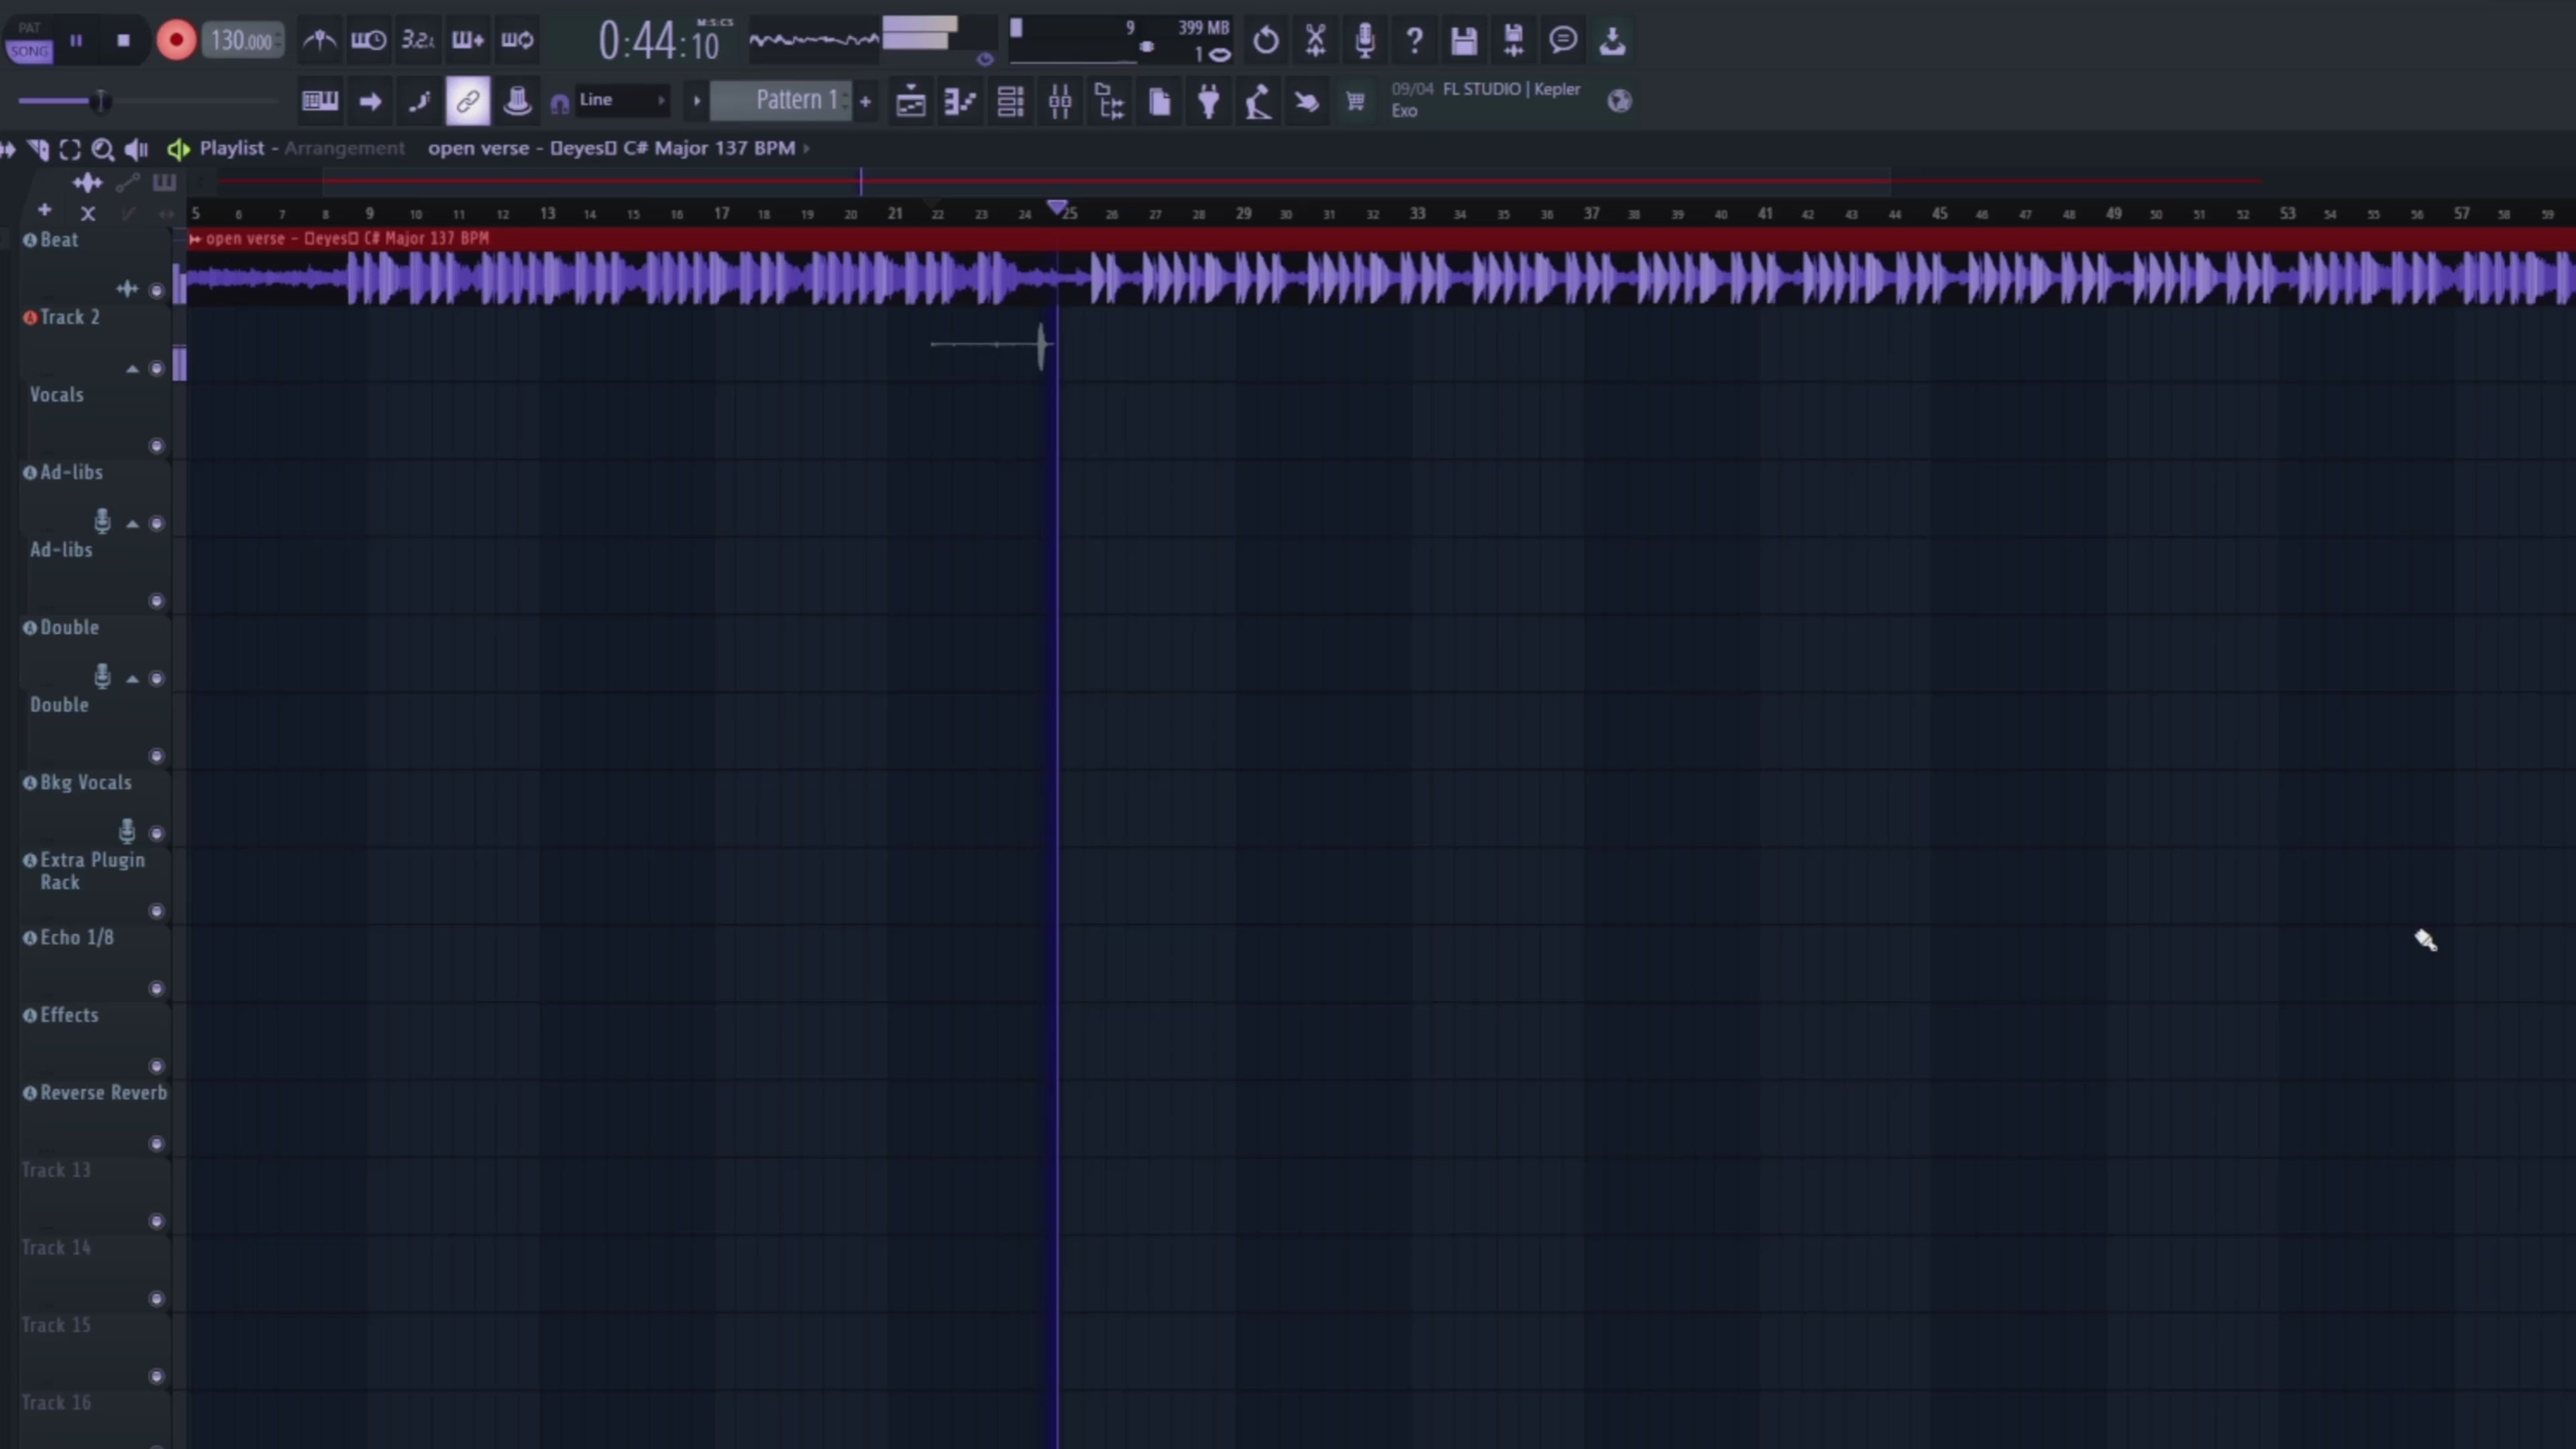Viewport: 2576px width, 1449px height.
Task: Open the chat bubble icon
Action: [1563, 40]
